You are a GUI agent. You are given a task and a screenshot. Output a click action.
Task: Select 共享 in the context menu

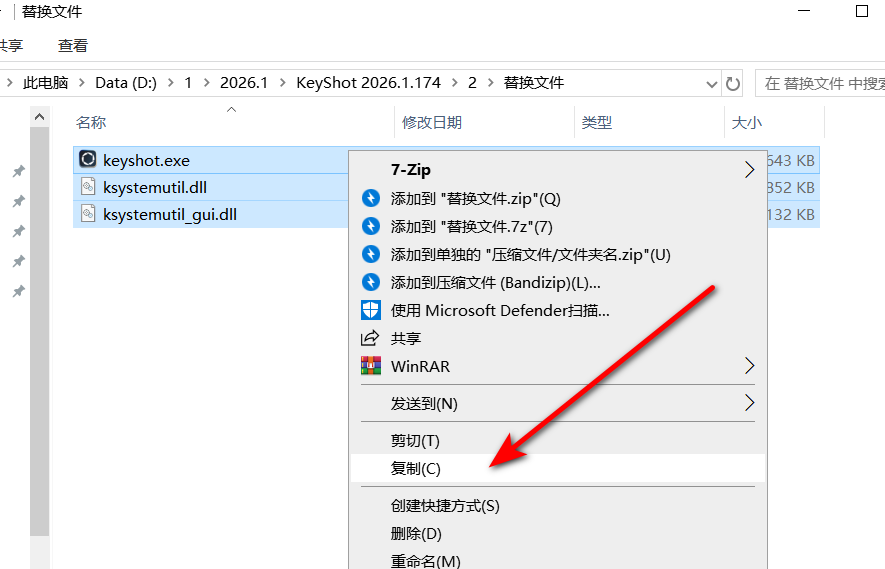pyautogui.click(x=558, y=338)
